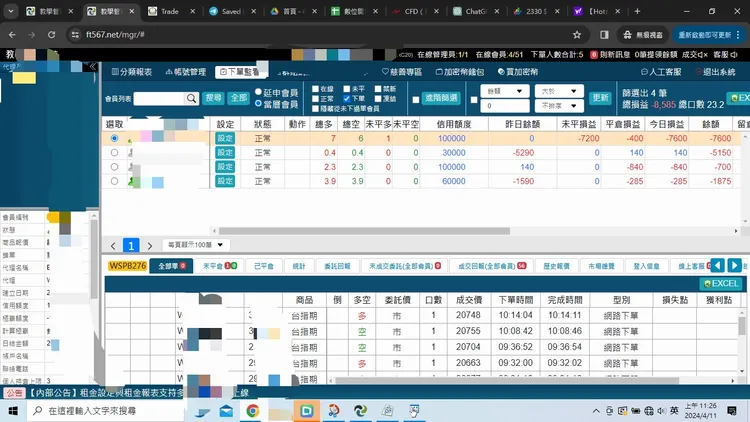
Task: Open the 委託回報 tab
Action: [337, 266]
